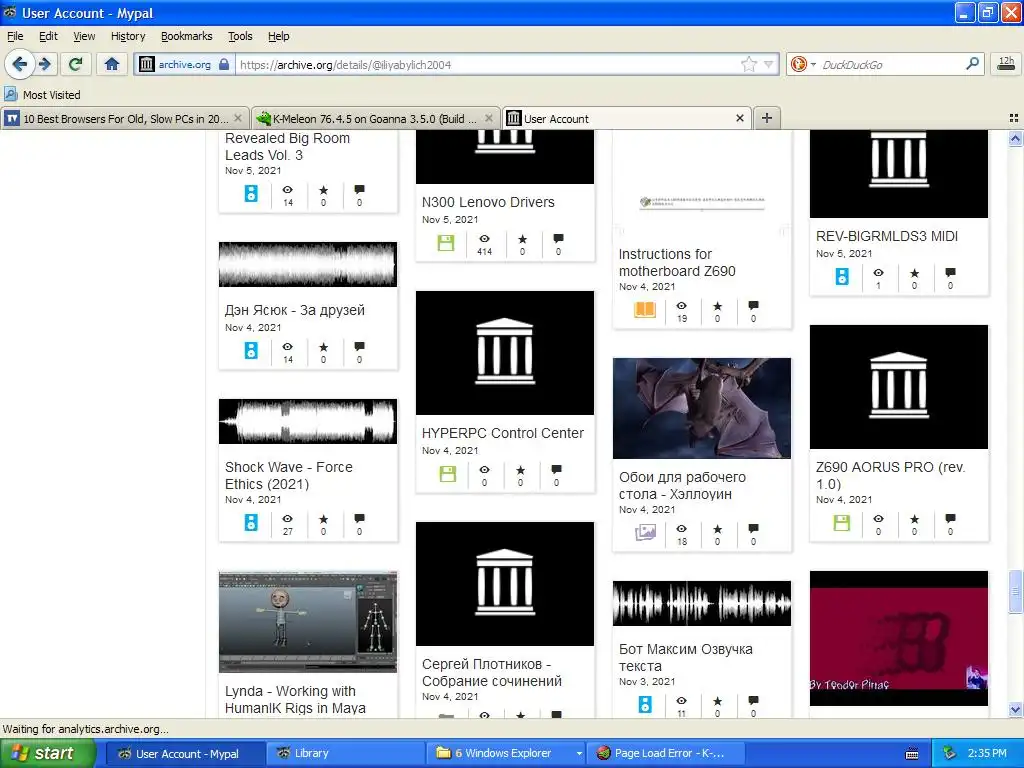This screenshot has width=1024, height=768.
Task: Click the 12h toolbar button
Action: point(1006,64)
